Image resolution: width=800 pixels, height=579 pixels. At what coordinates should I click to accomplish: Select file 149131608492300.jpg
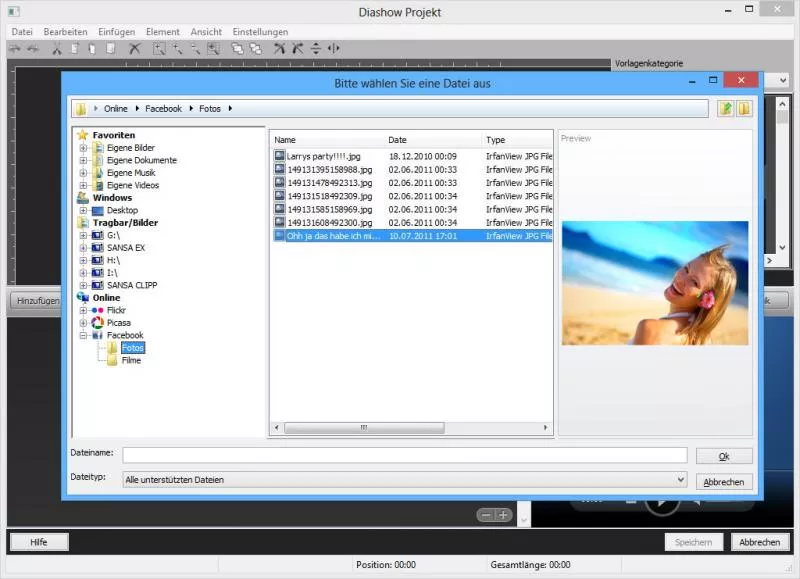(330, 222)
